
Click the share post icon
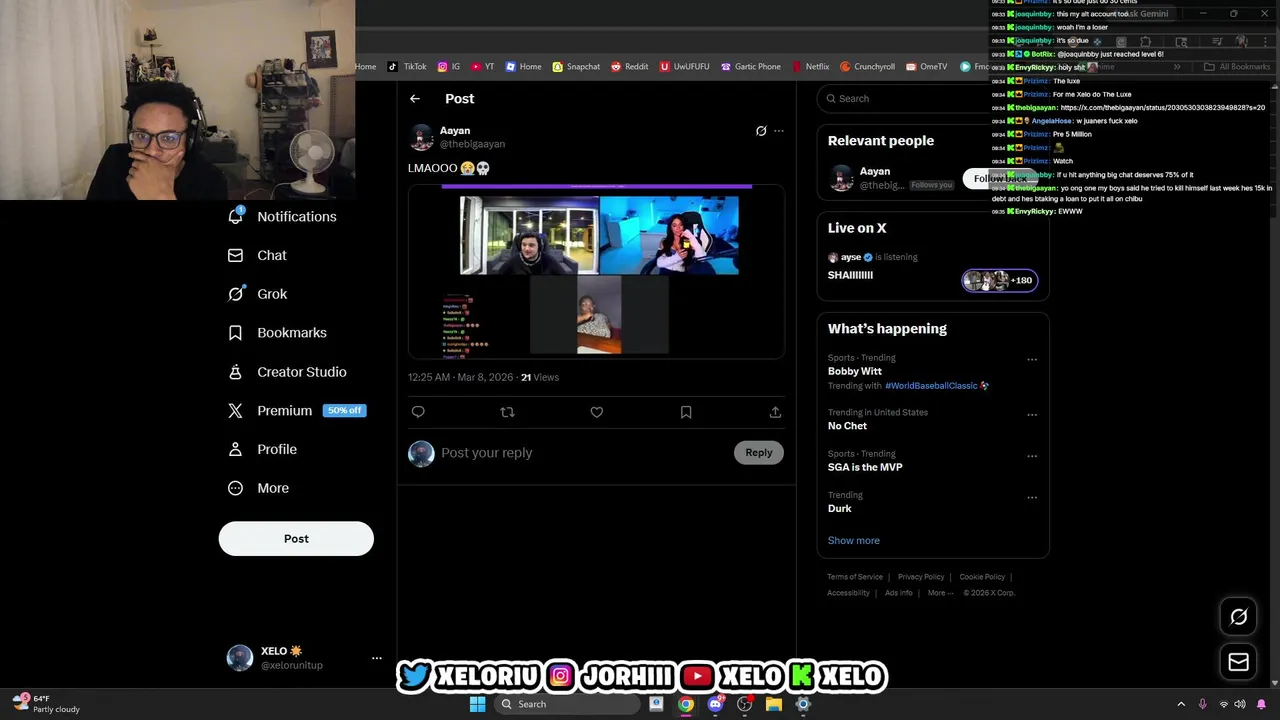click(775, 412)
